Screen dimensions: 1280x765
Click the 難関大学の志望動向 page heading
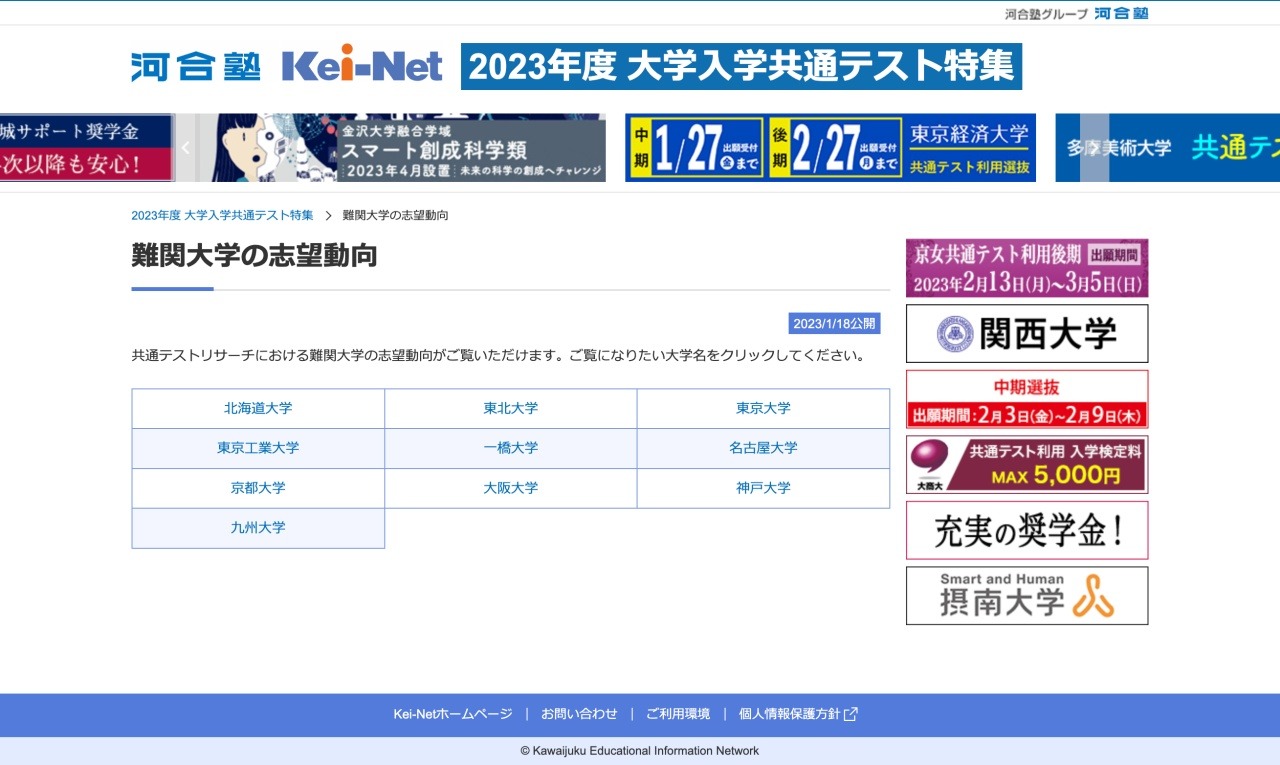coord(254,256)
